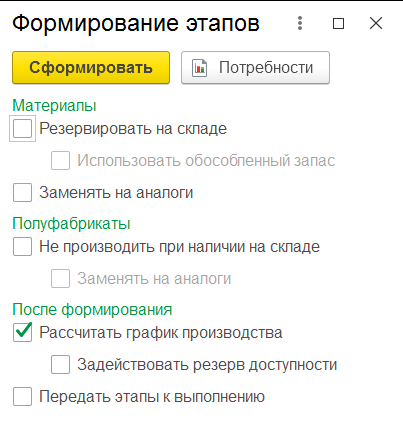The width and height of the screenshot is (403, 421).
Task: Click the Рассчитать график производства label text
Action: point(161,333)
